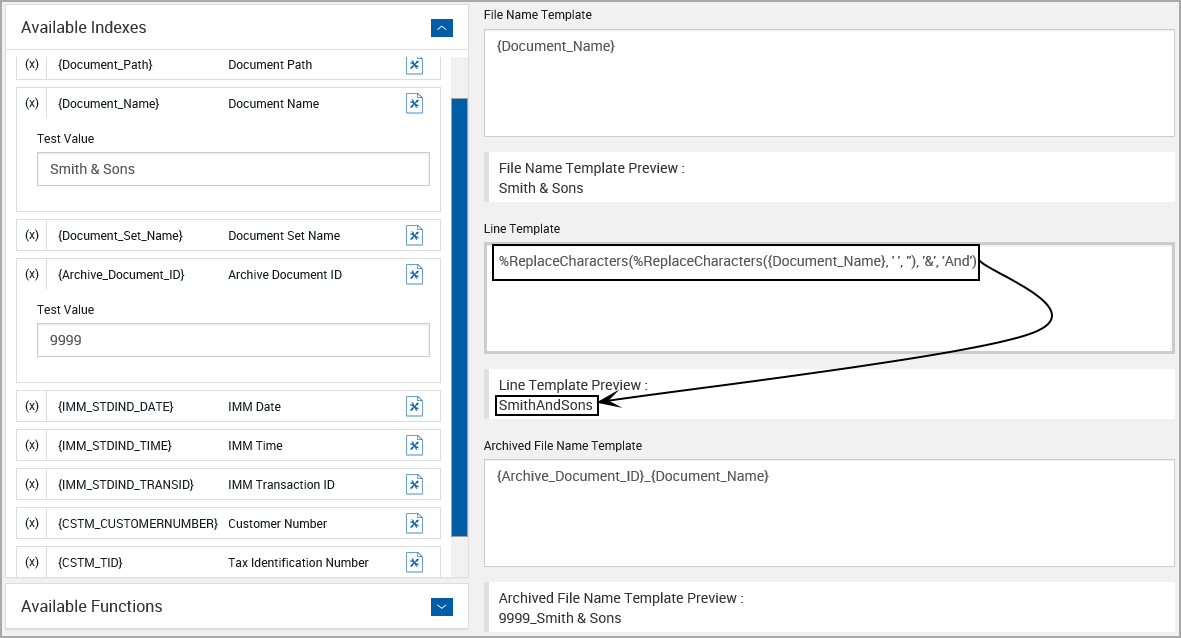Remove {CSTM_CUSTOMERNUMBER} with its (x) control
The width and height of the screenshot is (1181, 638).
31,523
